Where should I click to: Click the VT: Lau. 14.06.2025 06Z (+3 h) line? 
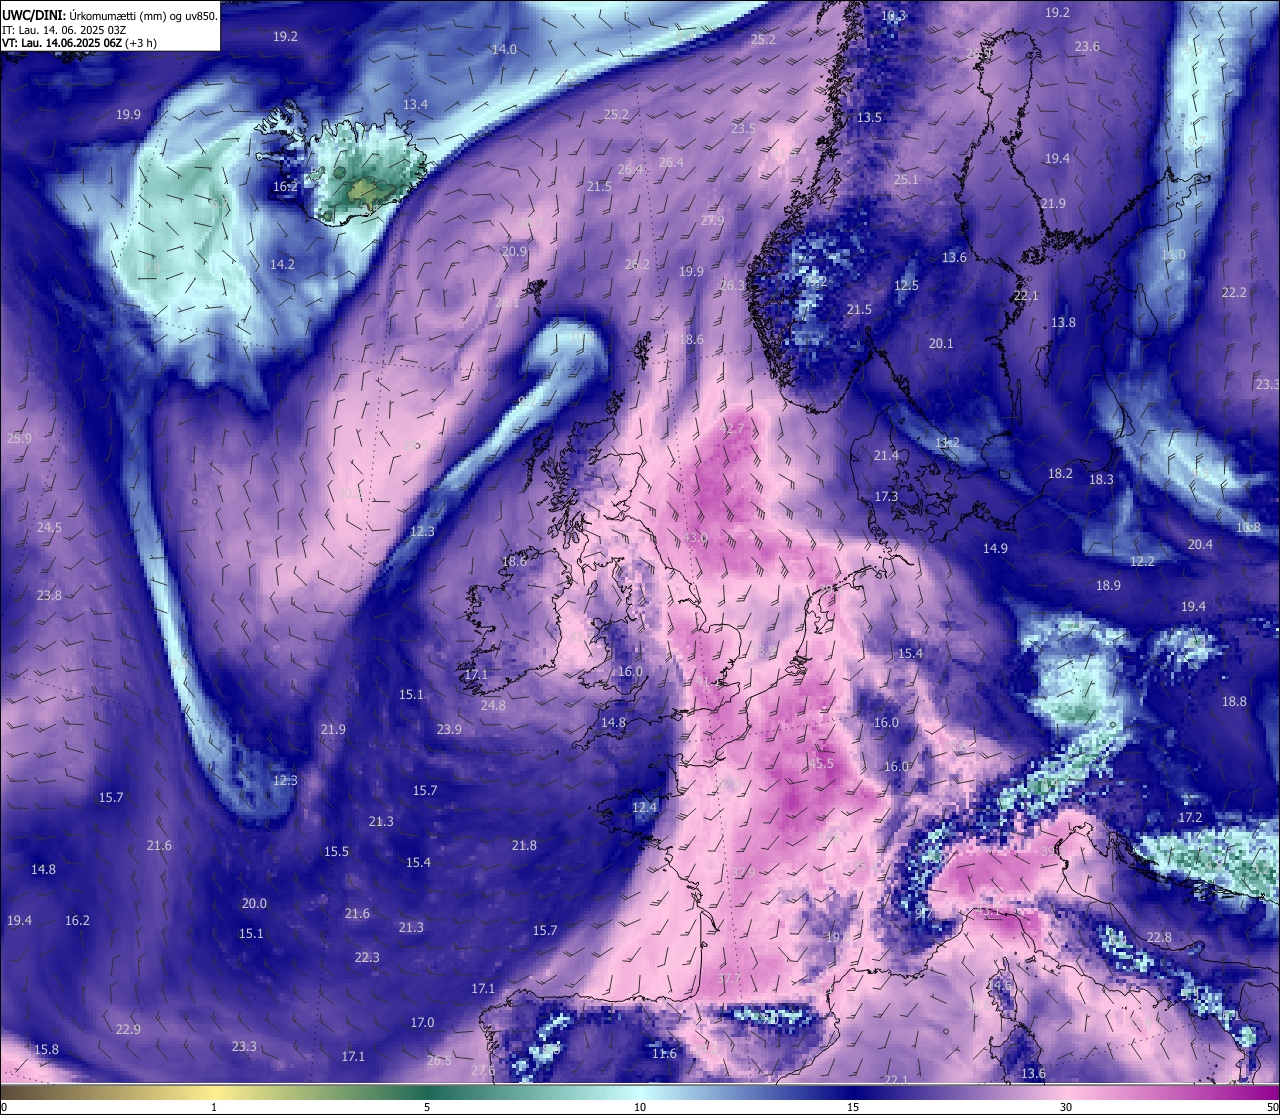point(79,43)
